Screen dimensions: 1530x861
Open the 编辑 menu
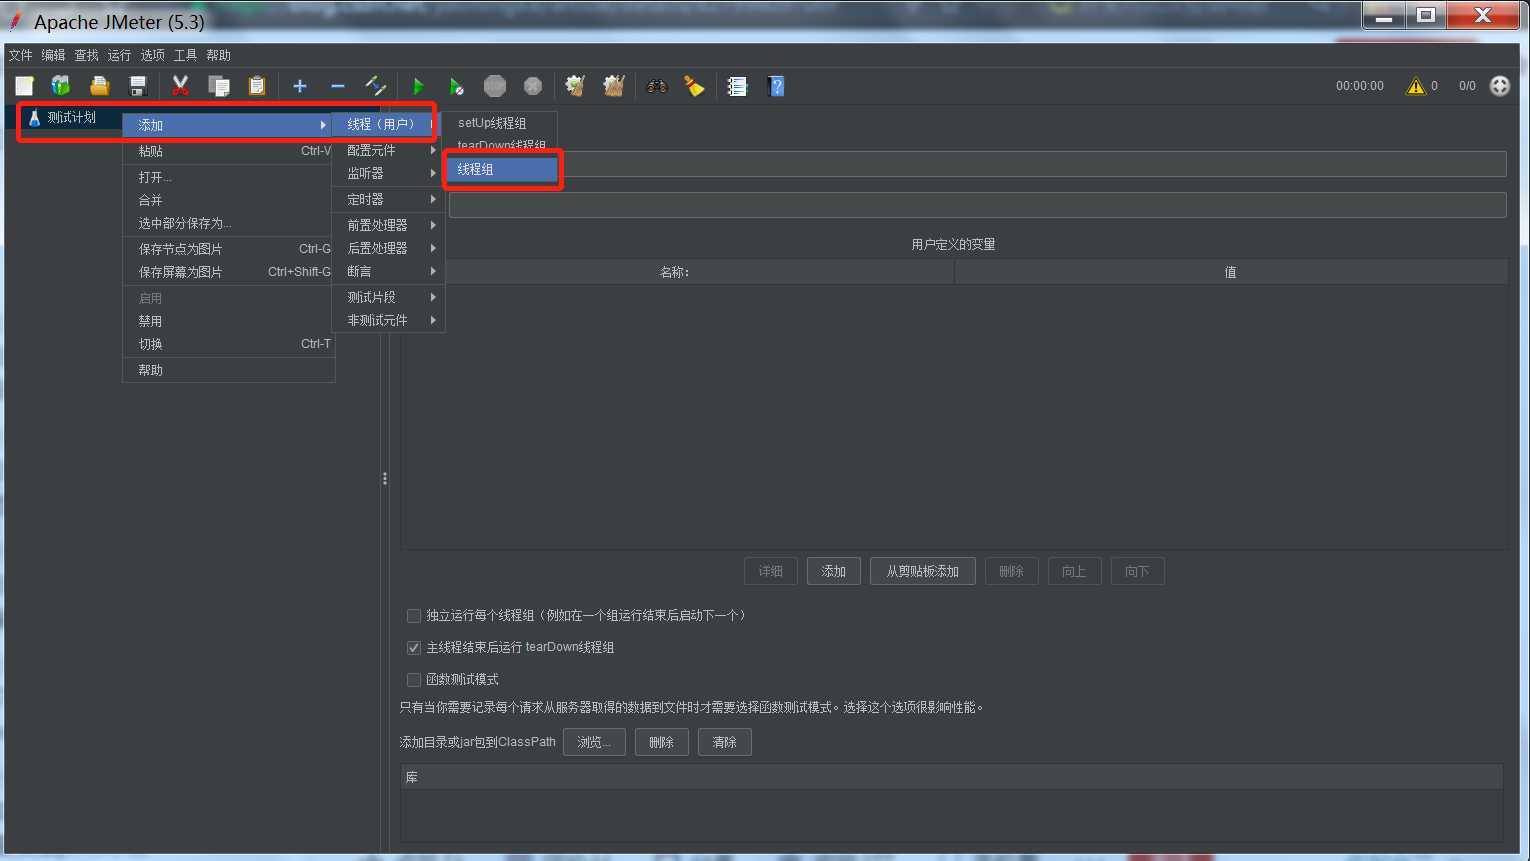(x=53, y=55)
